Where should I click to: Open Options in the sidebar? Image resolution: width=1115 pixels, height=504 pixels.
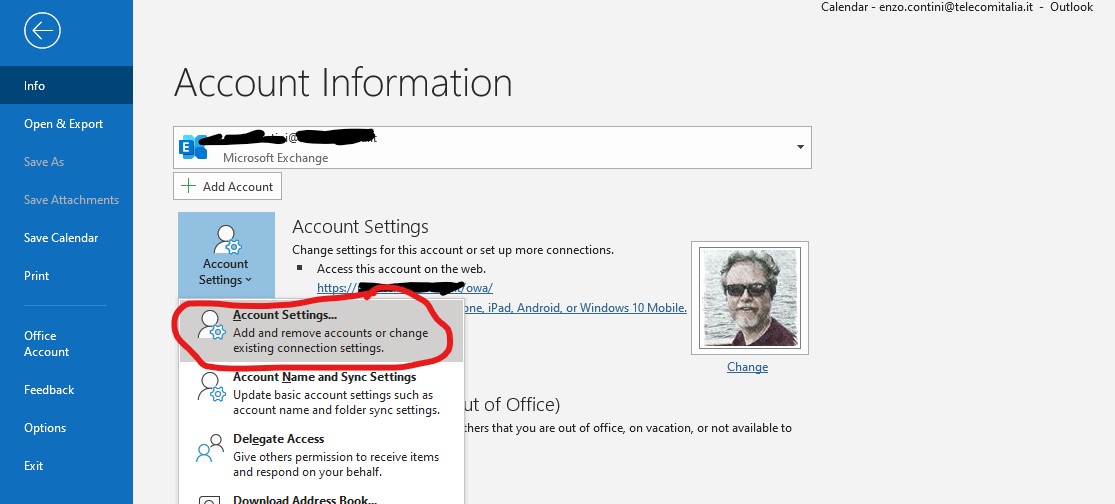click(45, 428)
